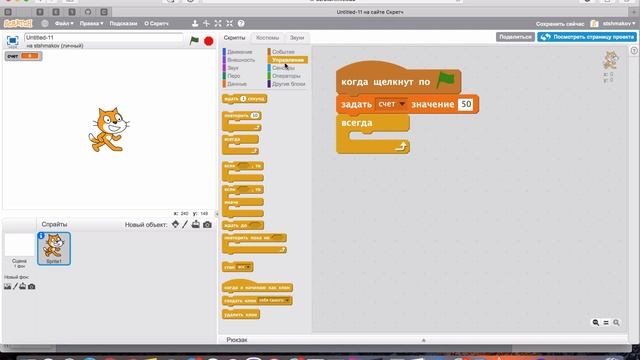
Task: Upload backdrop from file
Action: click(x=23, y=287)
